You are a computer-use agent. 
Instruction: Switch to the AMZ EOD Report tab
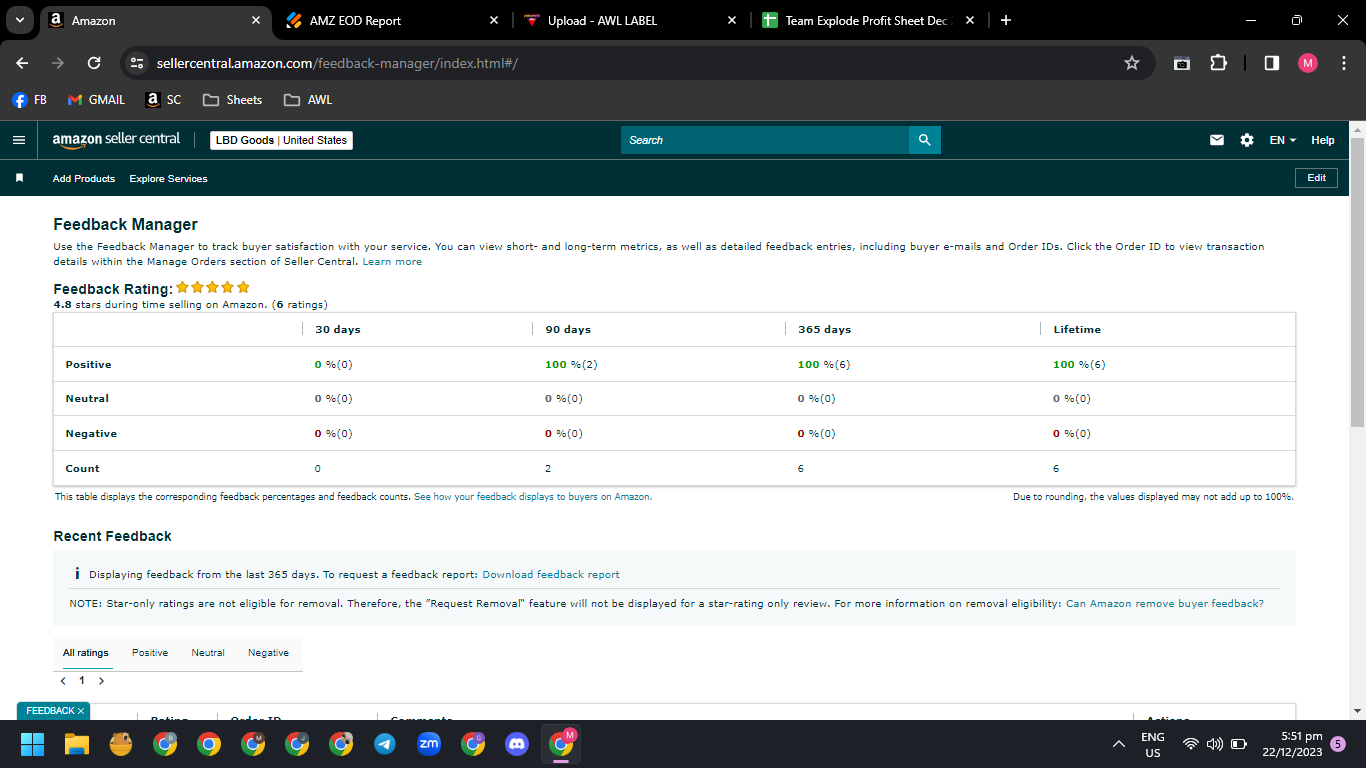pyautogui.click(x=391, y=20)
